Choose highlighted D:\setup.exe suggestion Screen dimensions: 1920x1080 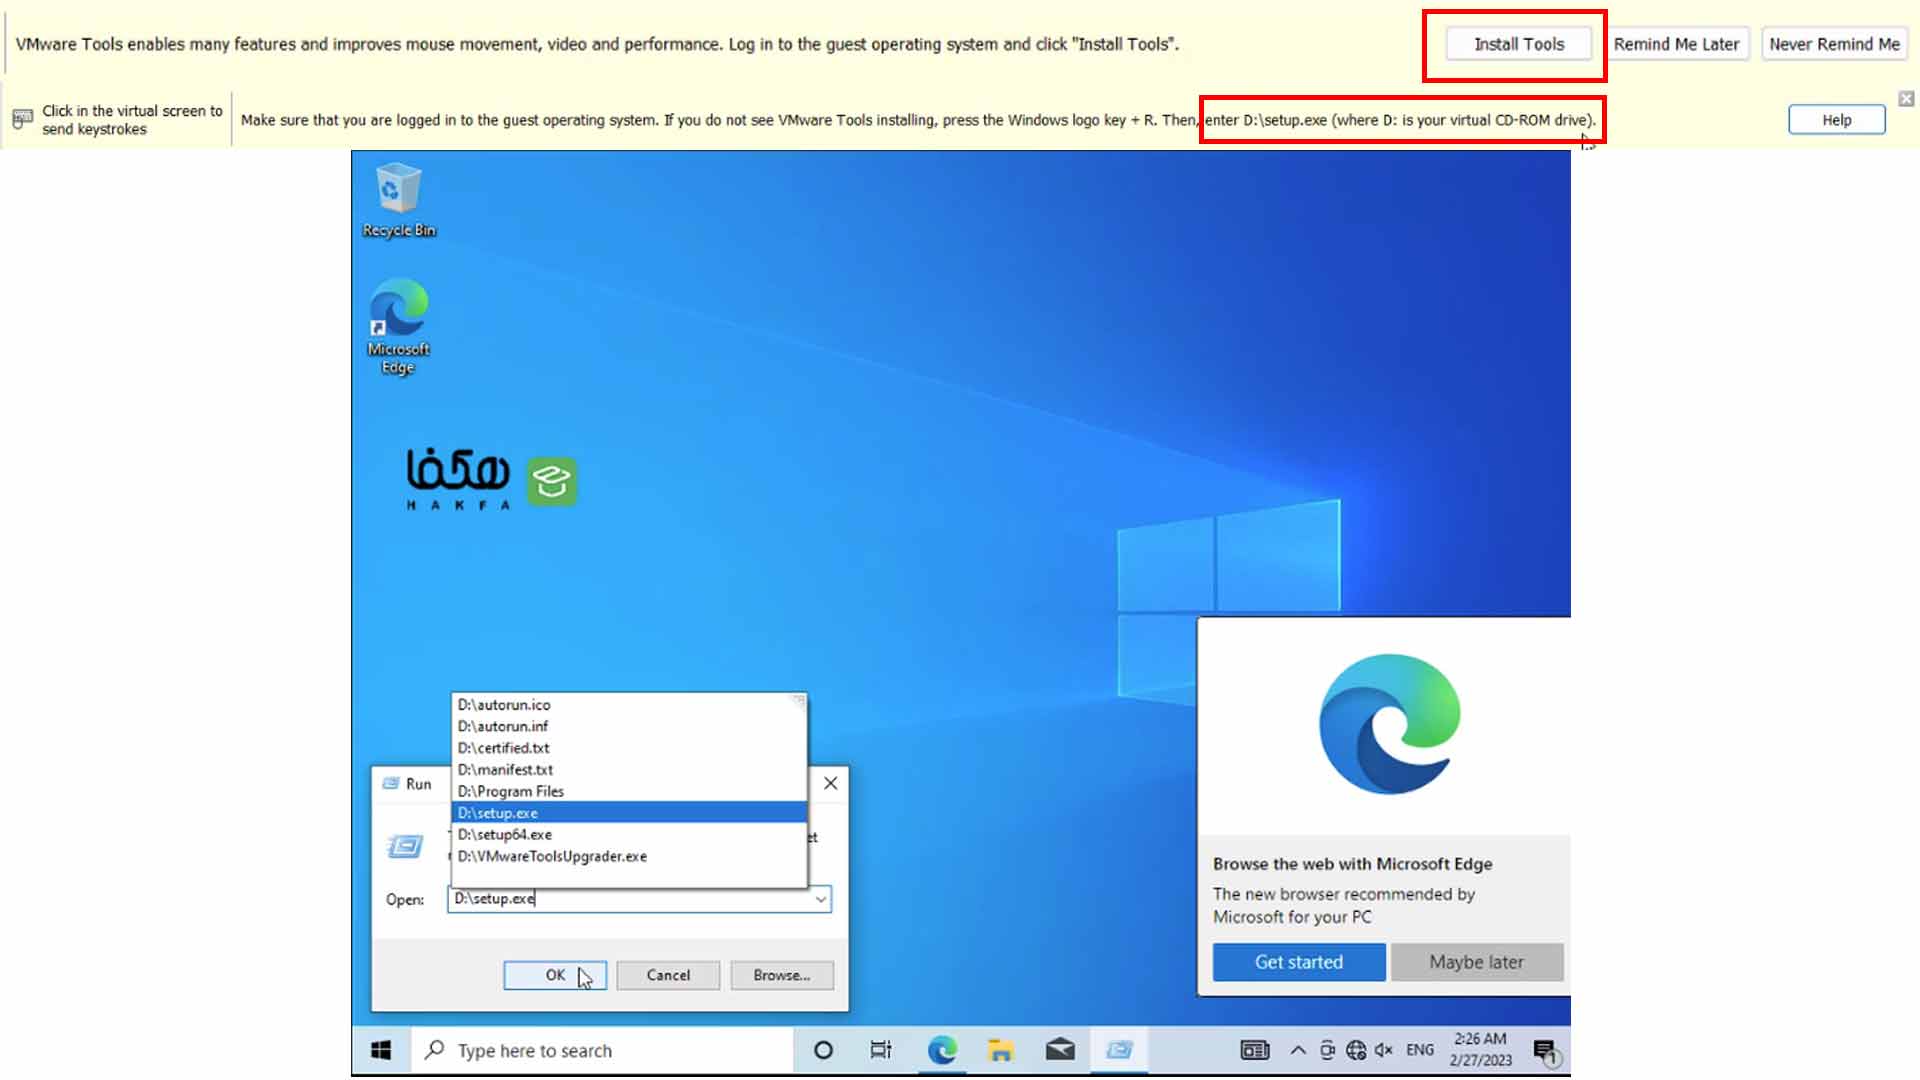(629, 813)
